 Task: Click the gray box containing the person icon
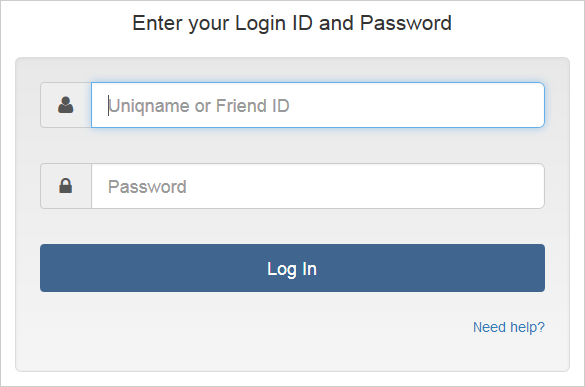click(66, 105)
